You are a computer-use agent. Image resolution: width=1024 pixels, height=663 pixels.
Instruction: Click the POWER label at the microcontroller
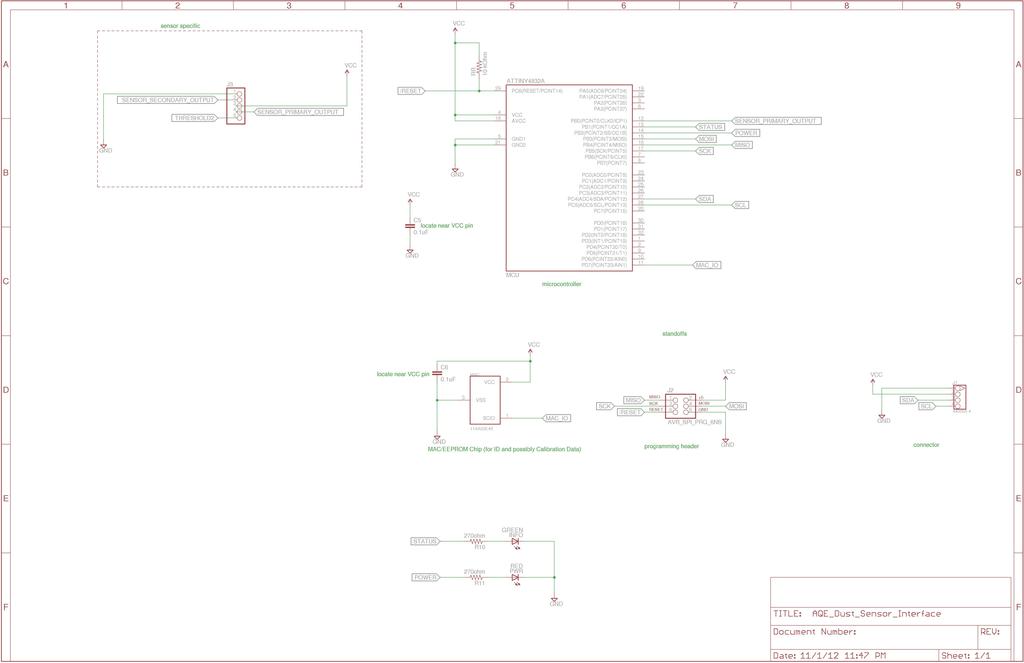click(745, 133)
